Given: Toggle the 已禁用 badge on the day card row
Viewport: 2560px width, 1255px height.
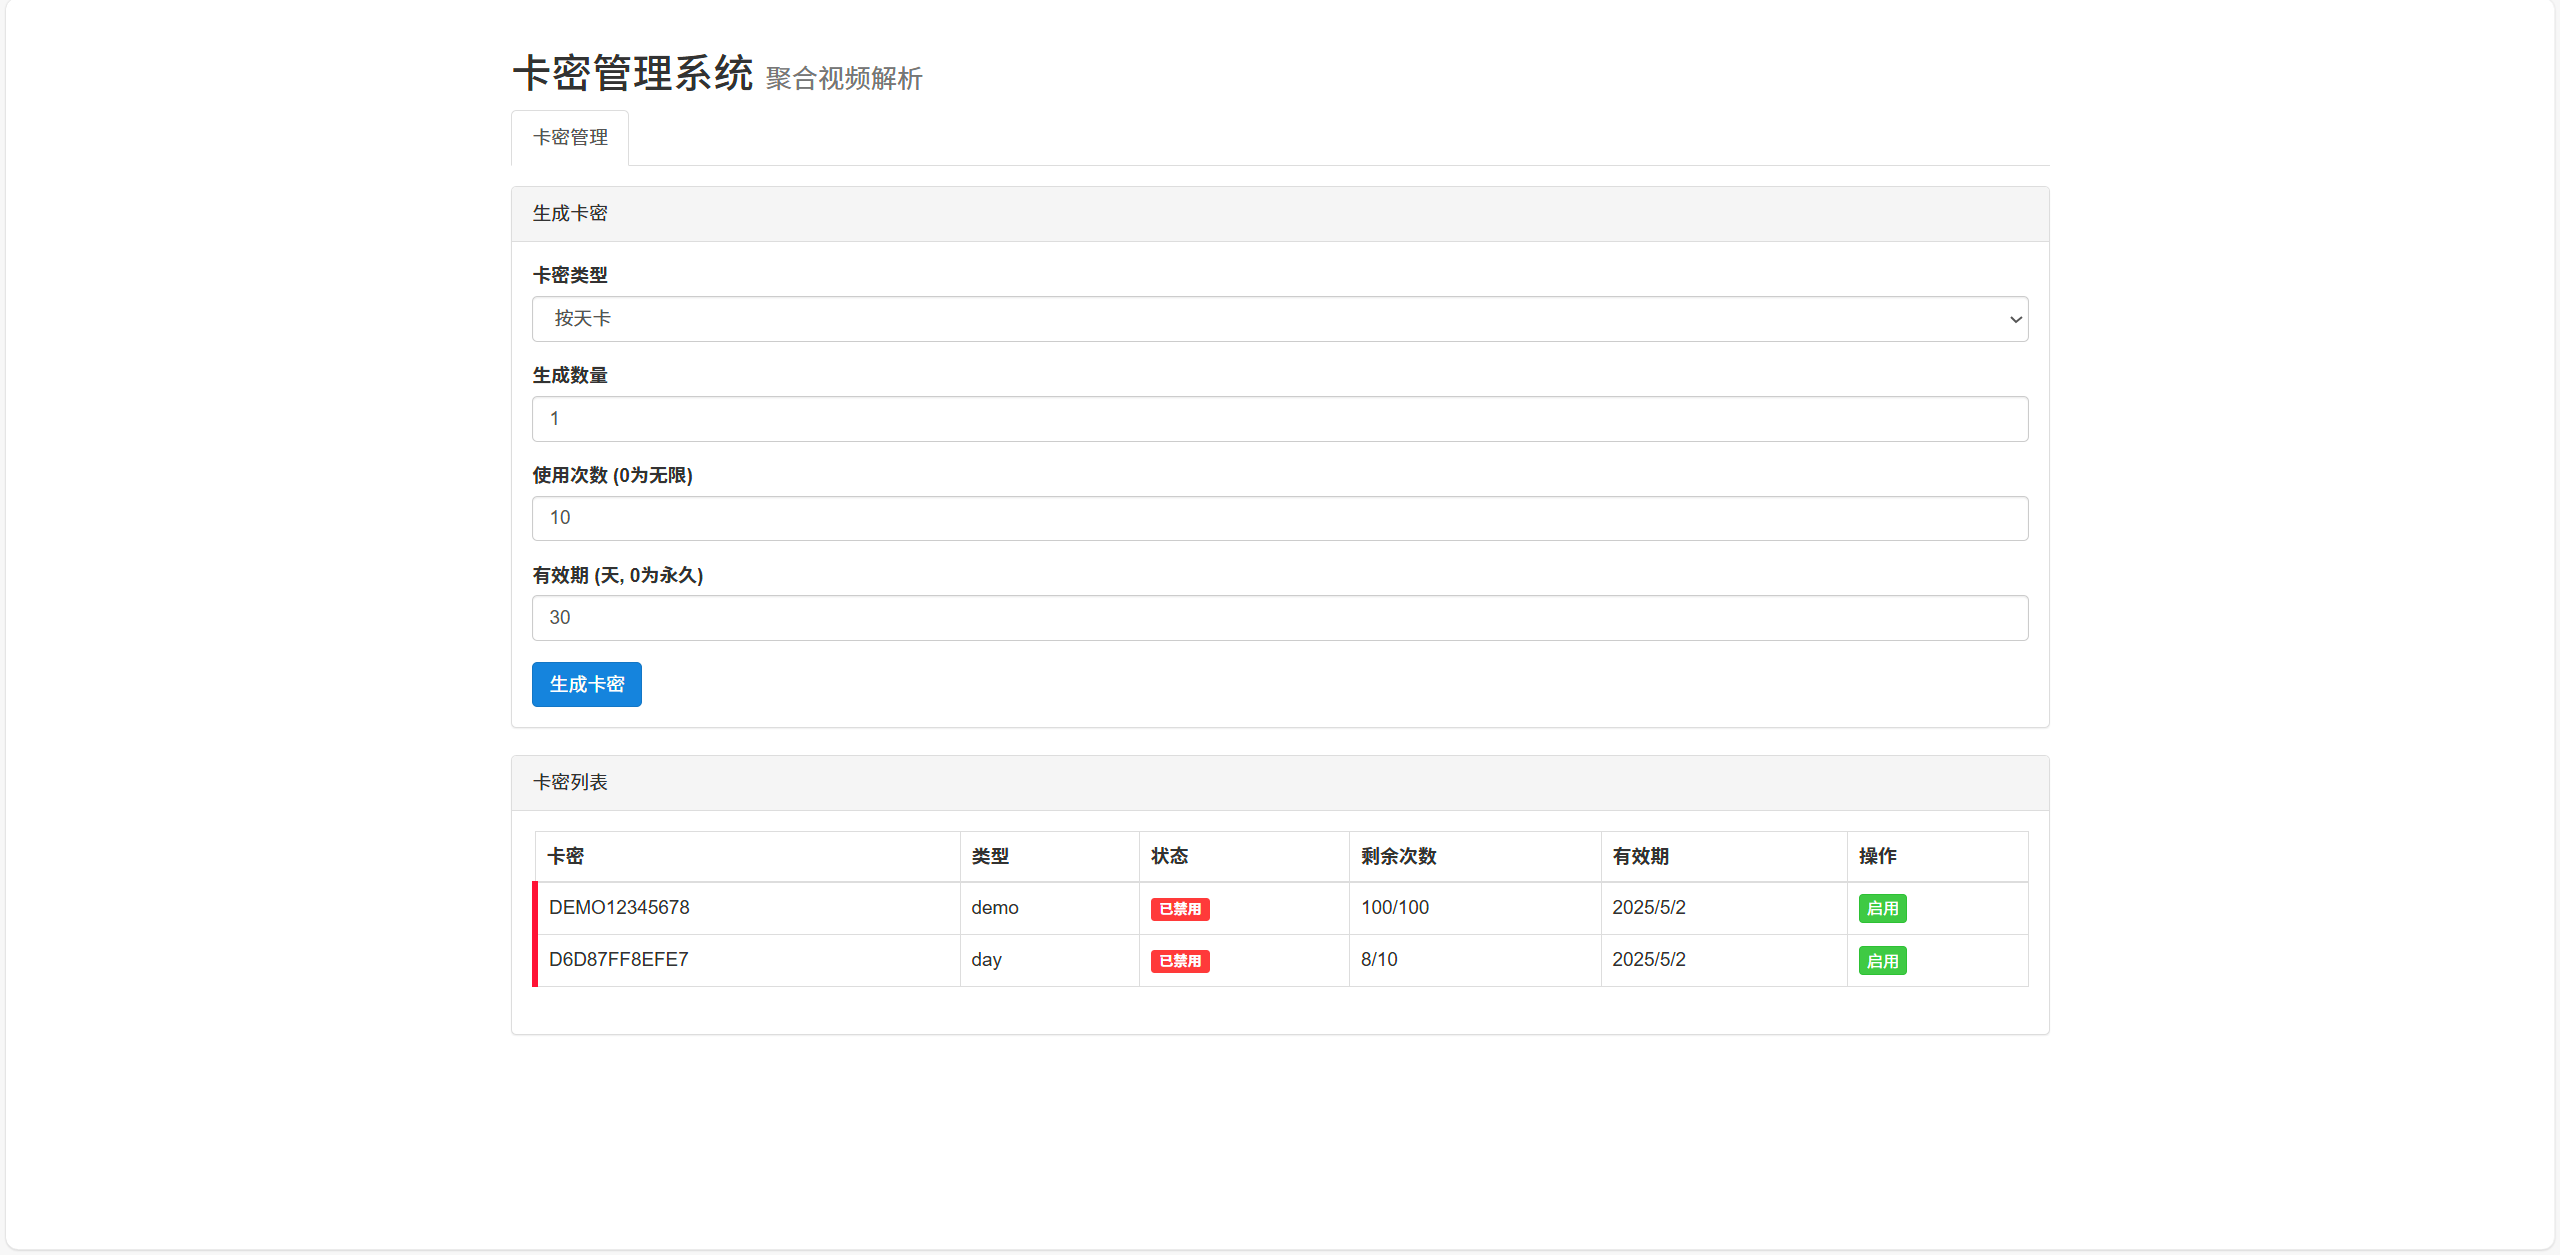Looking at the screenshot, I should [x=1180, y=960].
